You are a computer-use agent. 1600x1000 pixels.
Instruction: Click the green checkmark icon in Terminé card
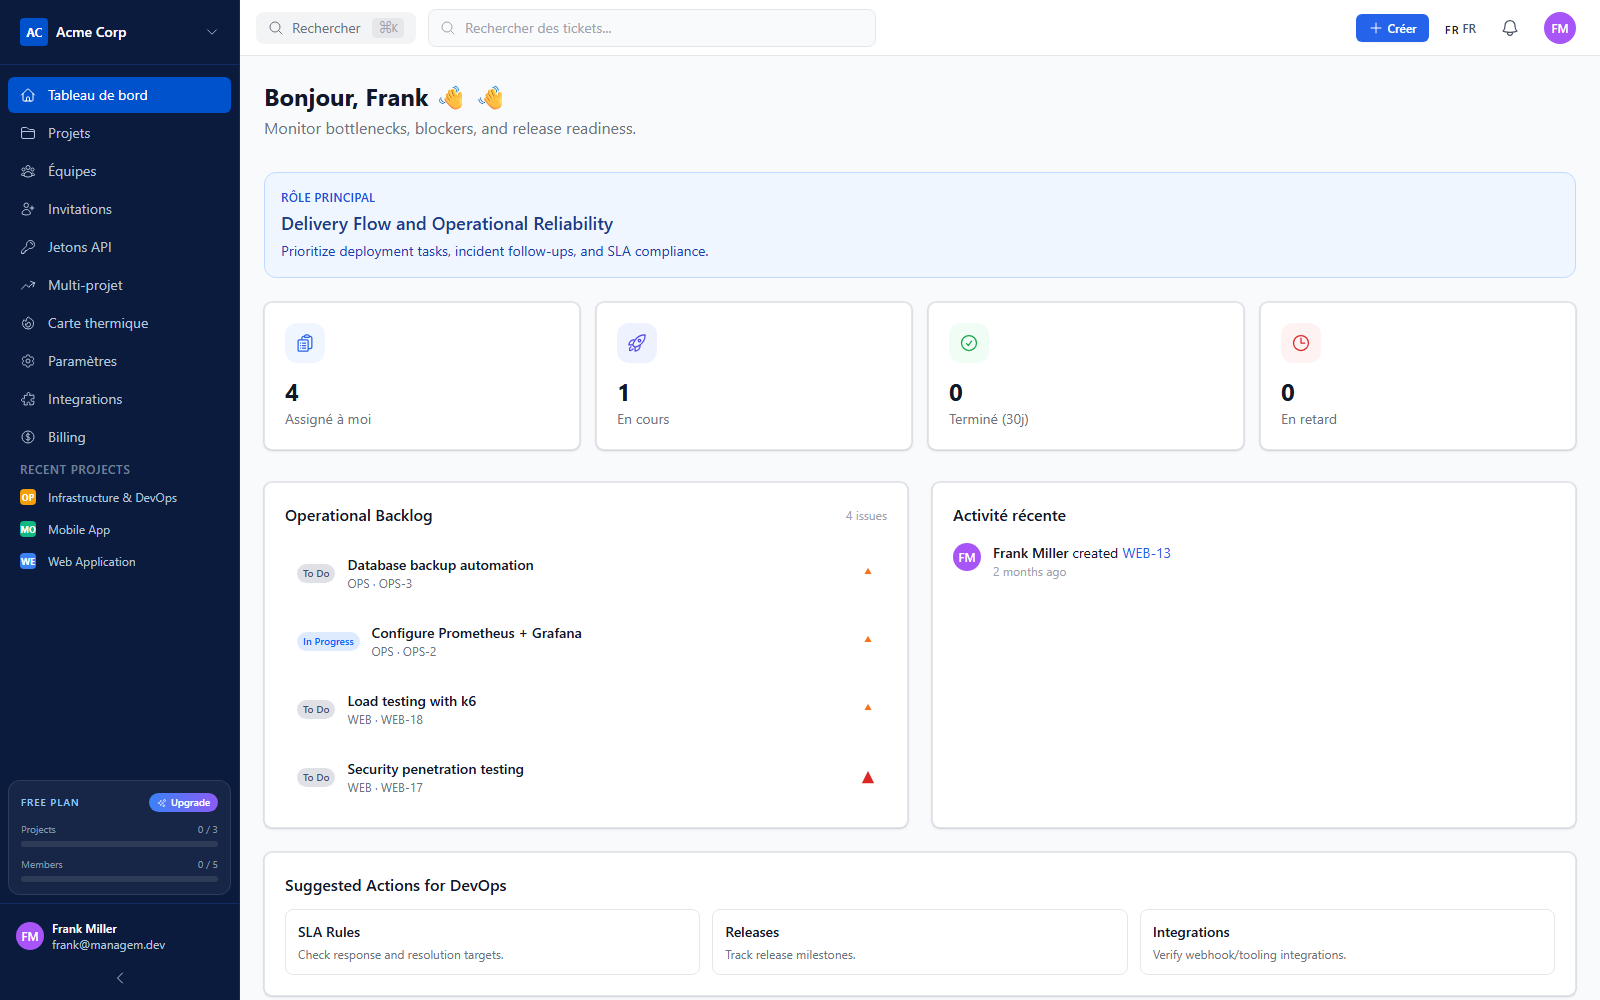click(969, 343)
